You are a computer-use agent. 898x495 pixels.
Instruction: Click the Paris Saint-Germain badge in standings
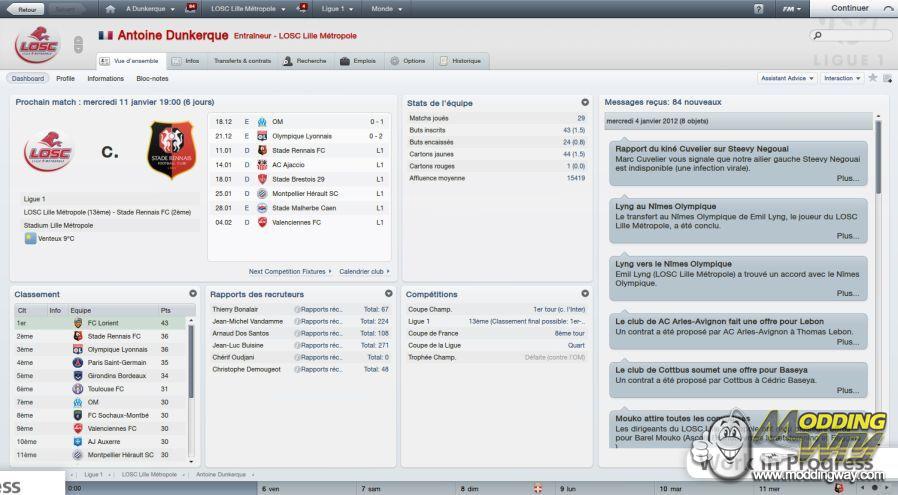(78, 363)
